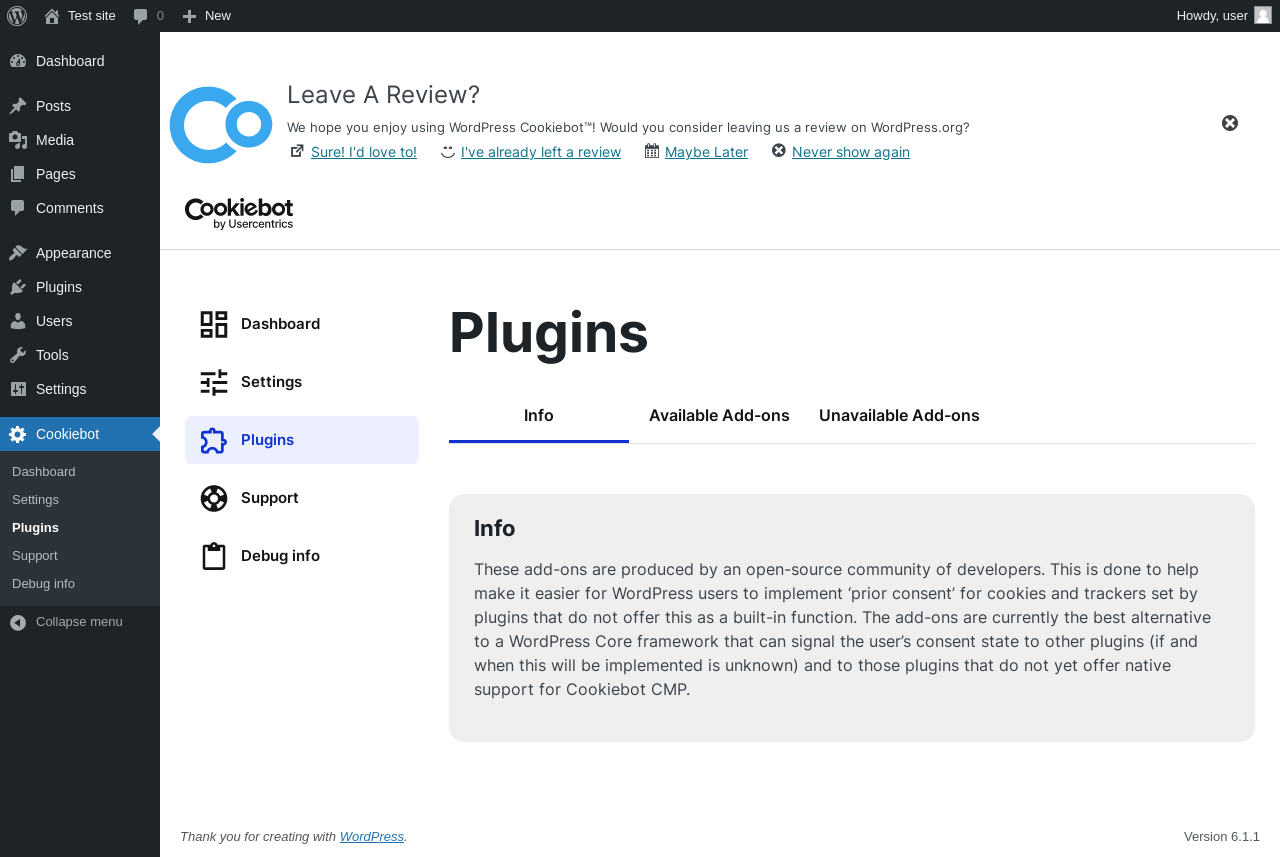Open the New content dropdown
This screenshot has width=1280, height=857.
pyautogui.click(x=206, y=16)
